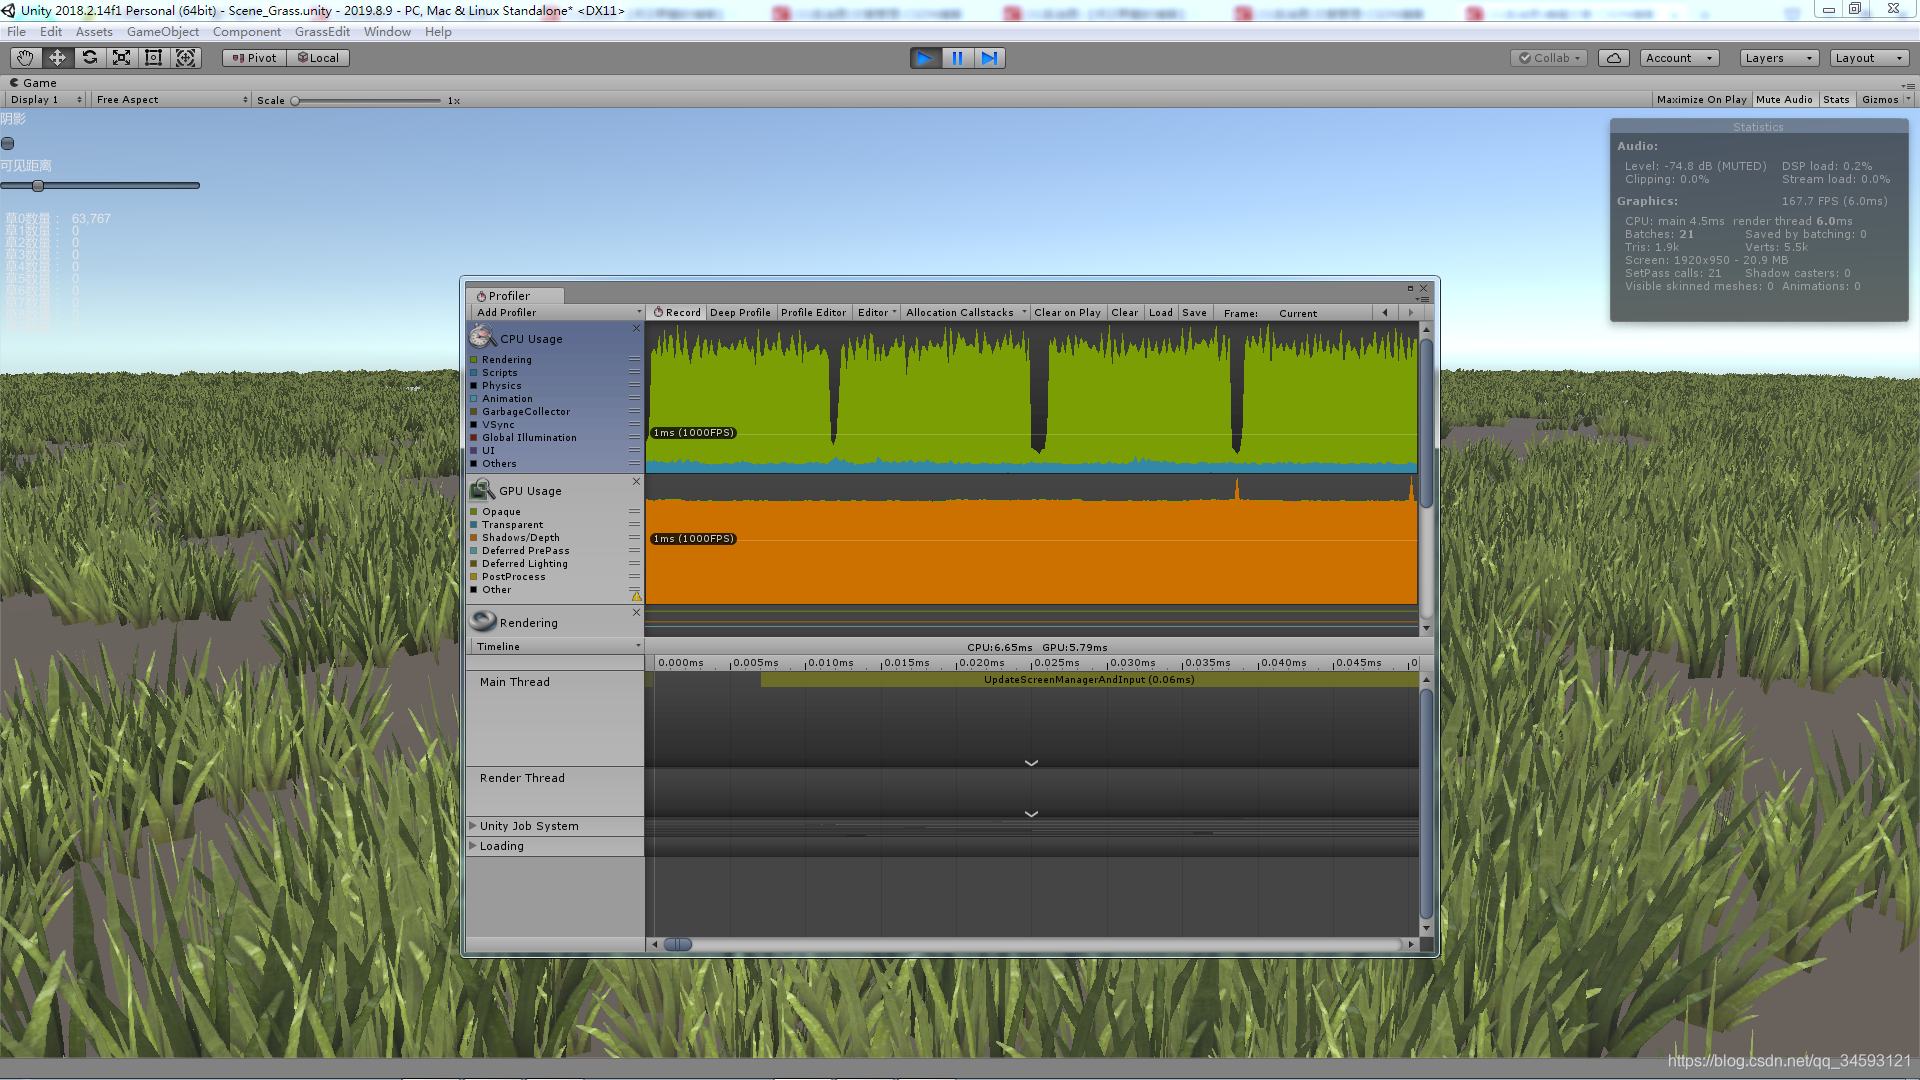
Task: Open the Layers dropdown
Action: (x=1778, y=58)
